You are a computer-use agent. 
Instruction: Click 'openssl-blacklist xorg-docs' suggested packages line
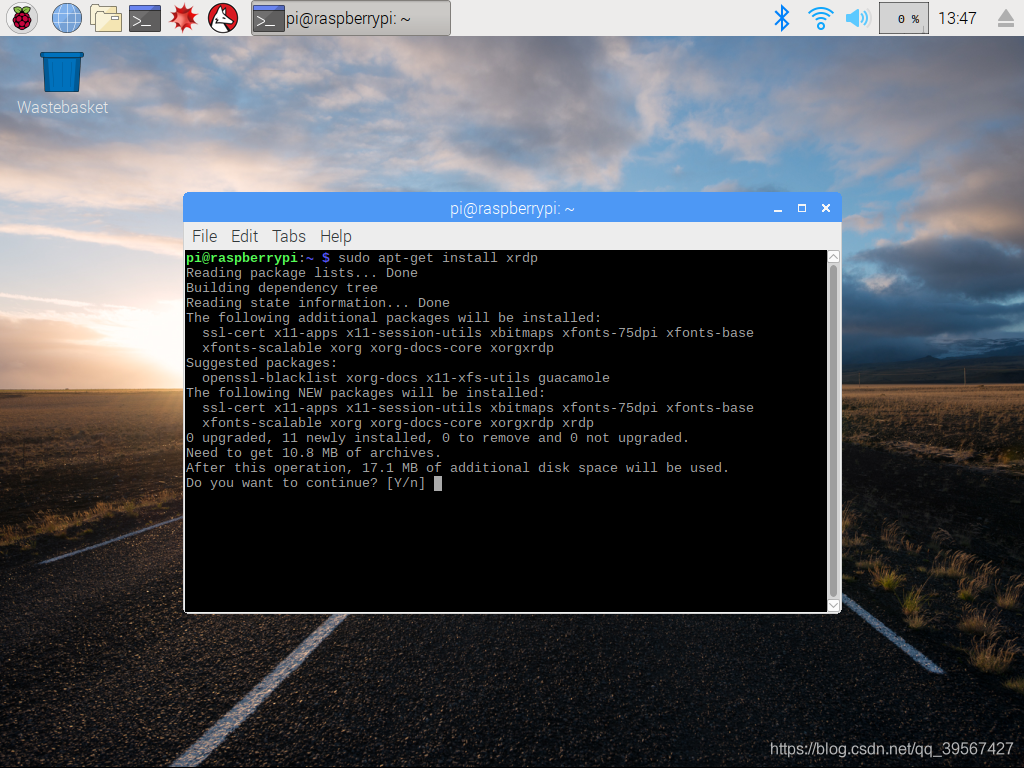click(x=406, y=378)
